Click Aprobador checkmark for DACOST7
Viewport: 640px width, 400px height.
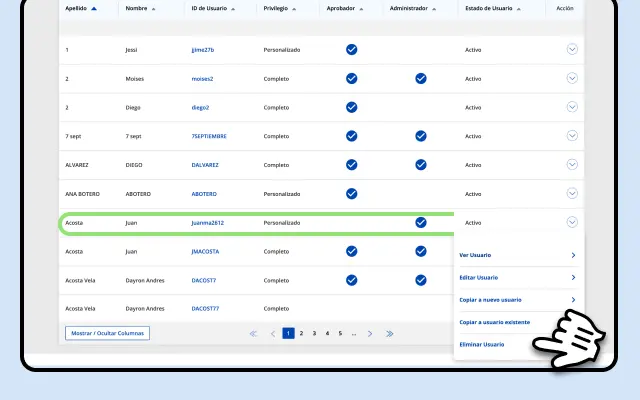pyautogui.click(x=351, y=280)
